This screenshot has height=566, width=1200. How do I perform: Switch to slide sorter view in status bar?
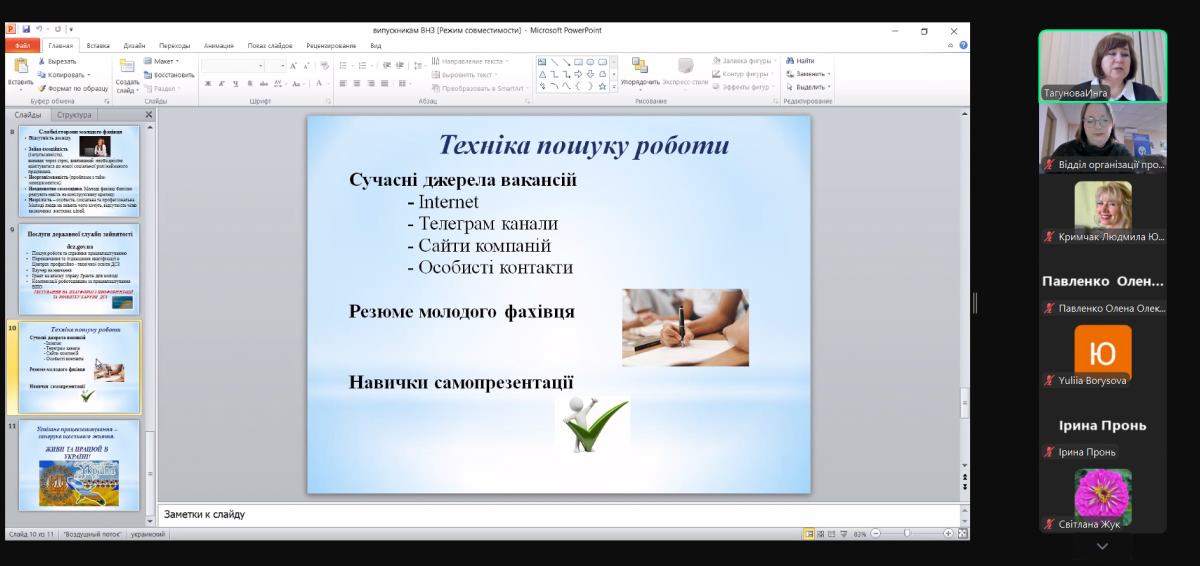(x=822, y=534)
